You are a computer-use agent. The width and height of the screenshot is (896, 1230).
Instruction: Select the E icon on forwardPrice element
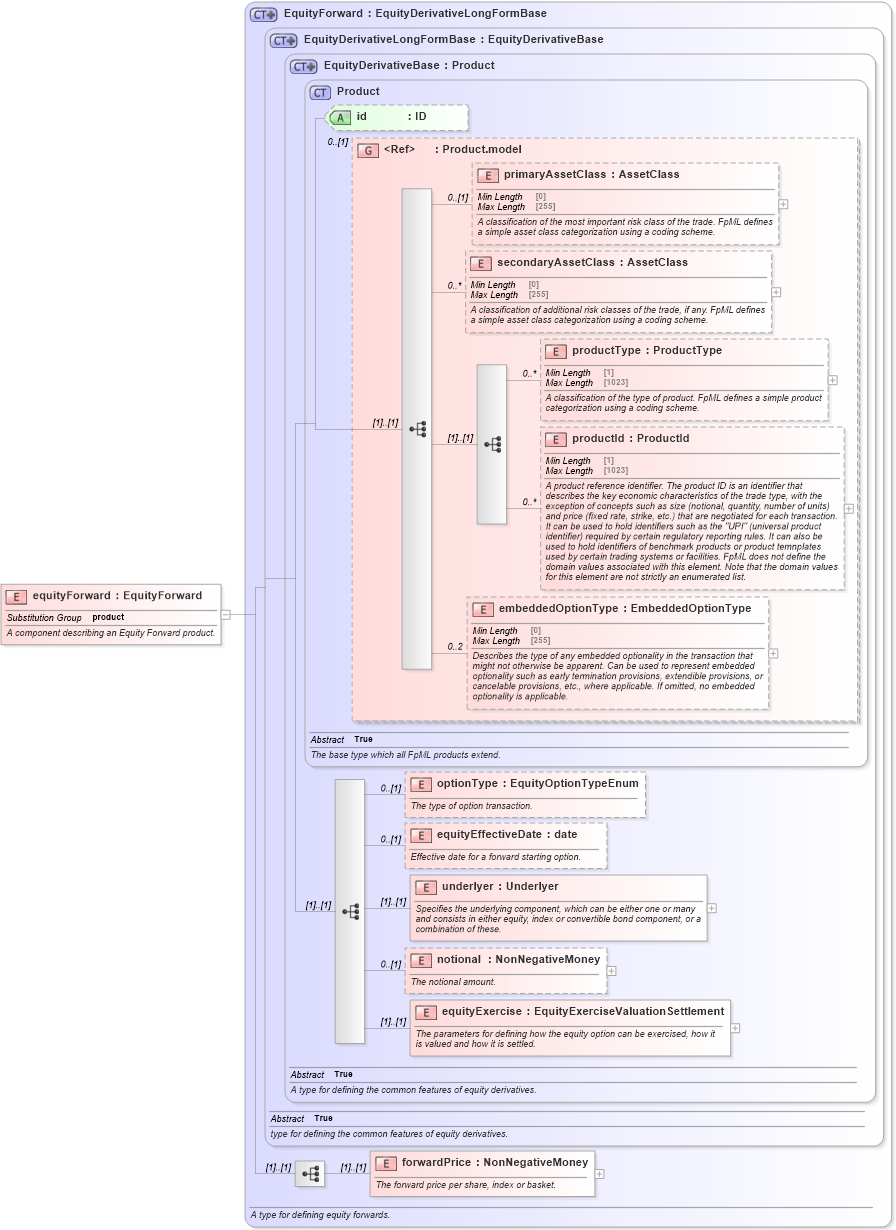coord(385,1163)
